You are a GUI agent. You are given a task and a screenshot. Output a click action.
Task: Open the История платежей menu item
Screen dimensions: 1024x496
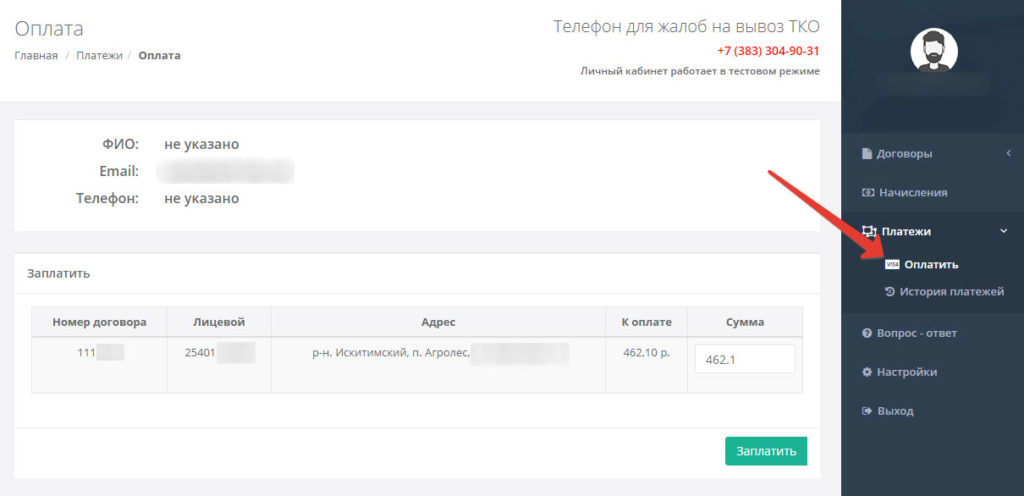point(951,292)
